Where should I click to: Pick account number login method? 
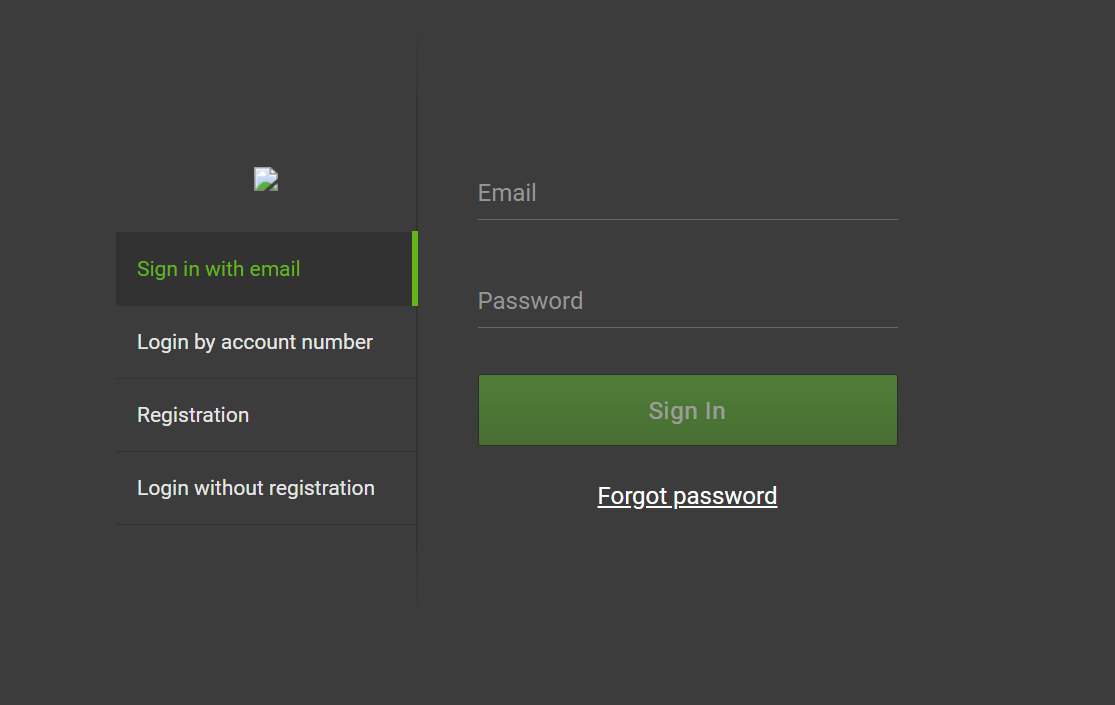point(255,342)
